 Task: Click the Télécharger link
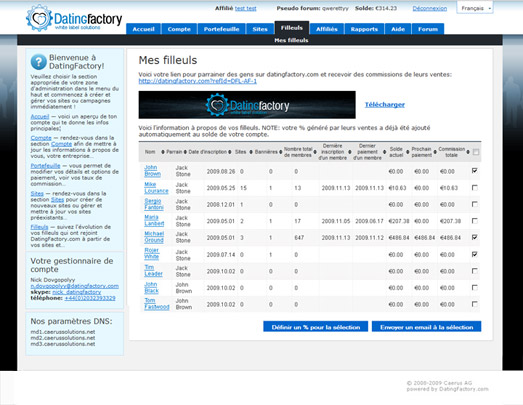(385, 105)
